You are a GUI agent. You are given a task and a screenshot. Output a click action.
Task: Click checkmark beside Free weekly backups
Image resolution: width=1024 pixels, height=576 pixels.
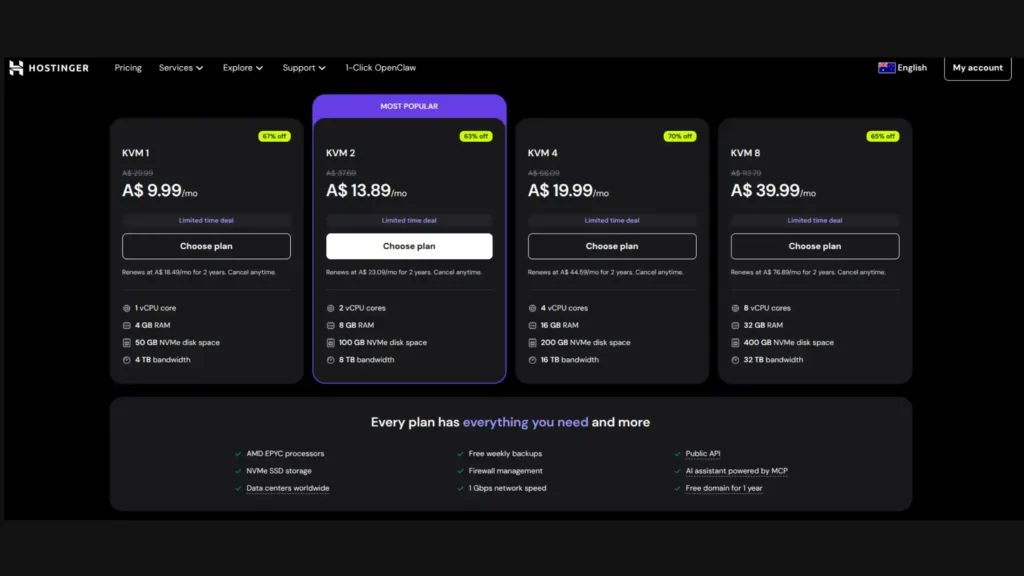pos(460,454)
